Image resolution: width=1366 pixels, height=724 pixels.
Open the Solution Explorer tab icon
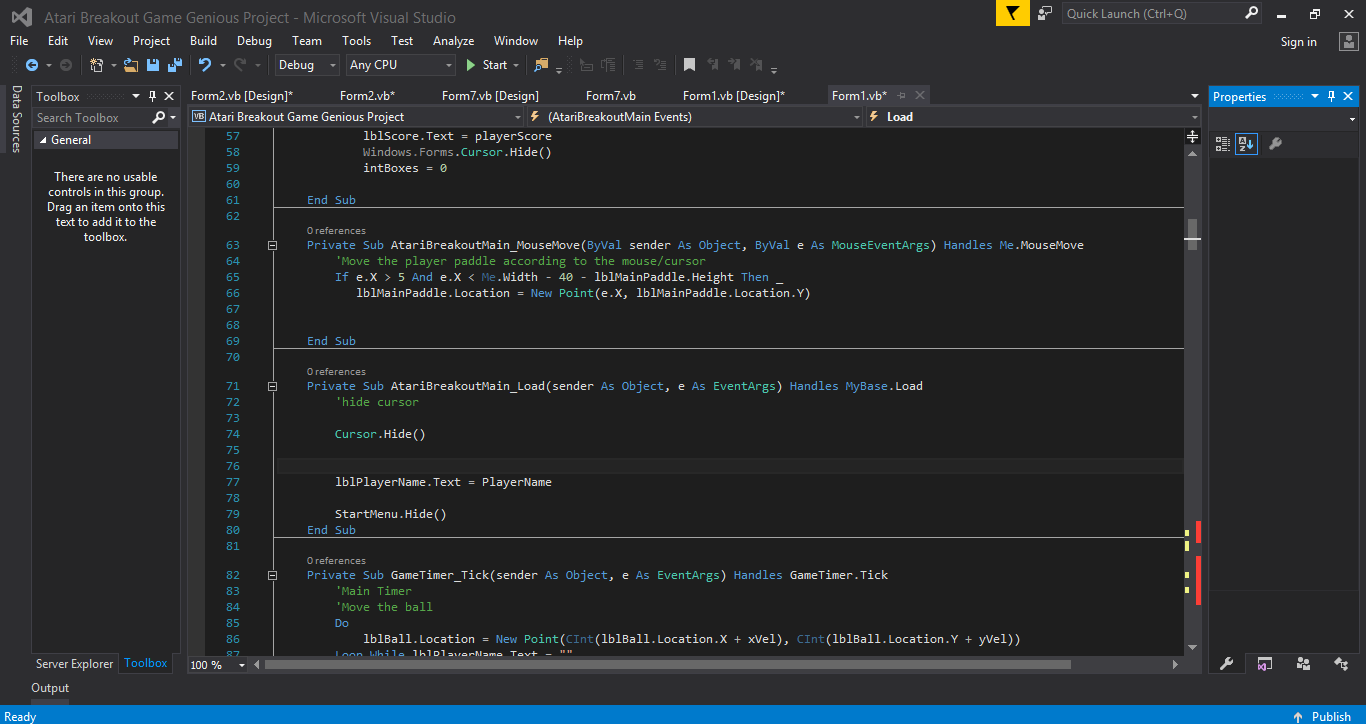(1264, 663)
